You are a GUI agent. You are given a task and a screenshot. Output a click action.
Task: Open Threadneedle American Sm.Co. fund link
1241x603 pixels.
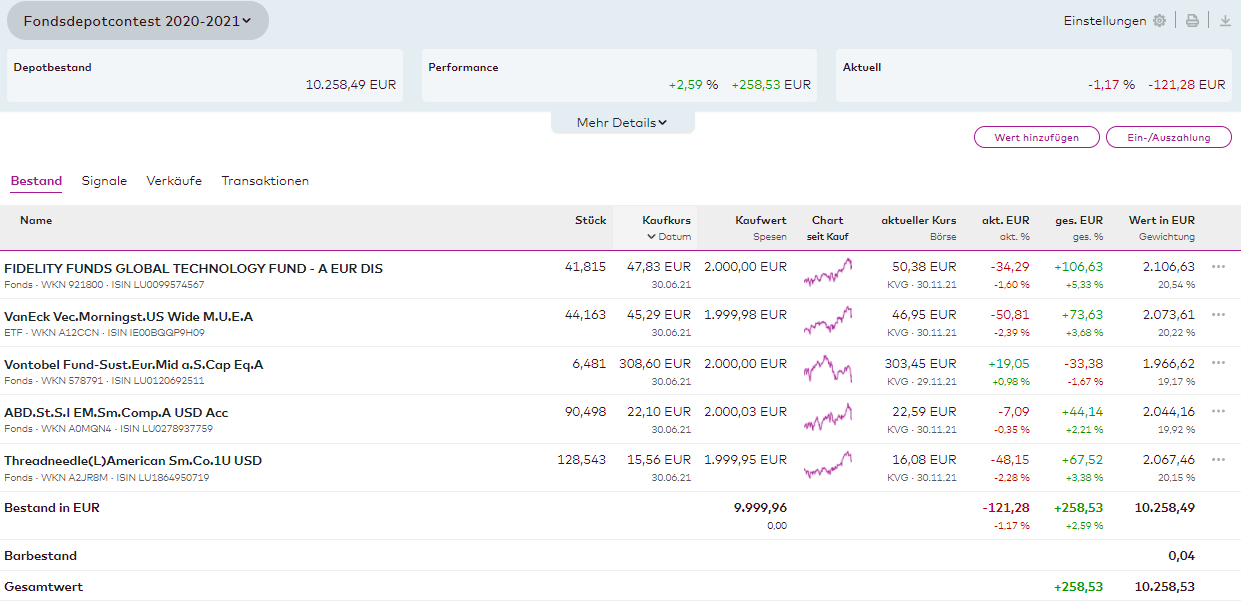coord(133,460)
